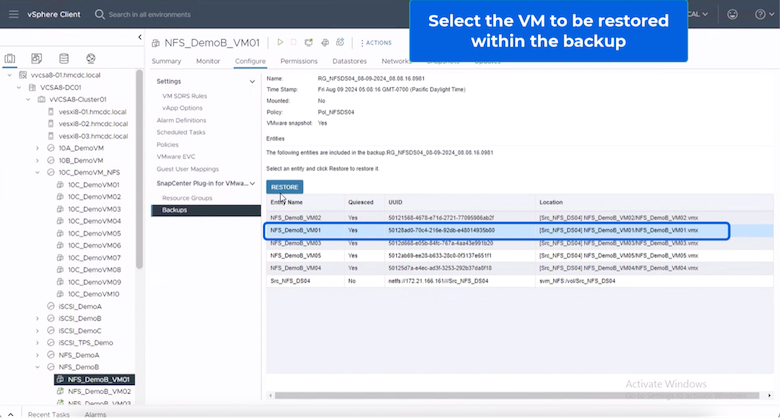Click the vvcsa8-01.hmcdc.local vCenter icon
Viewport: 780px width, 420px height.
23,75
